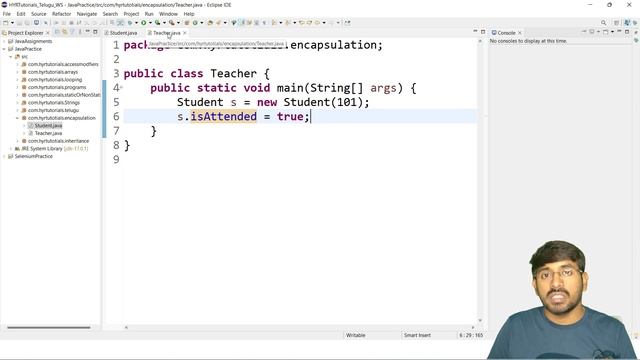The width and height of the screenshot is (640, 360).
Task: Open the Project menu
Action: (x=131, y=14)
